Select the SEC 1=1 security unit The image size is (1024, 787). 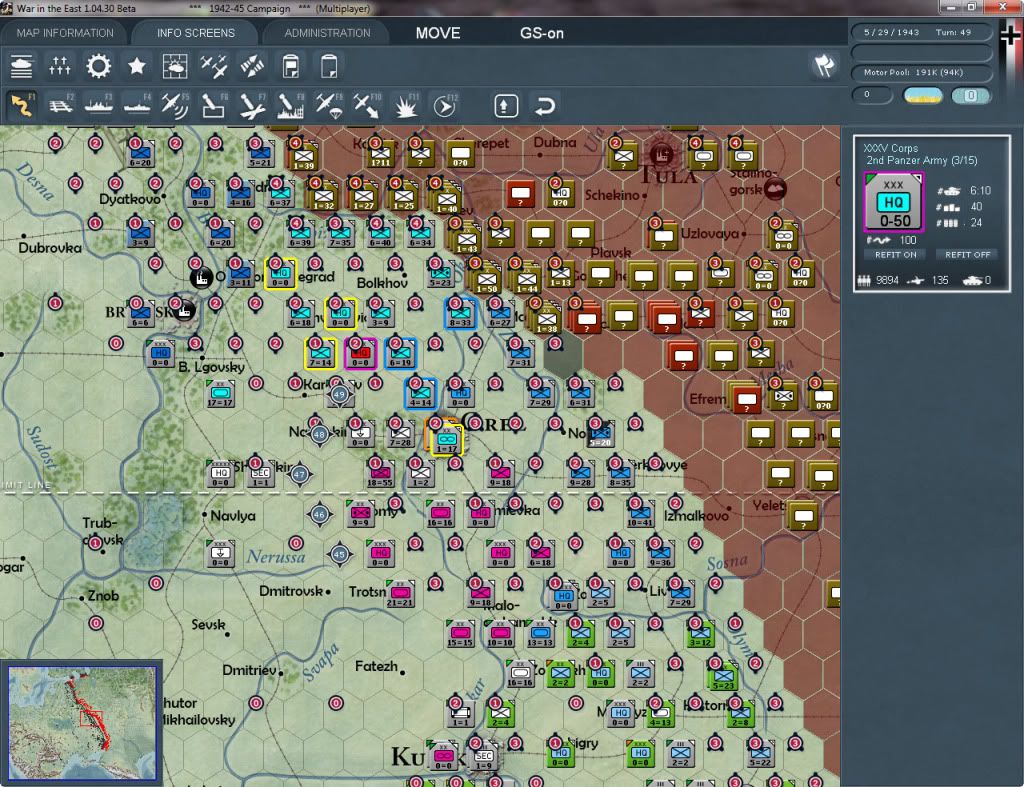[x=260, y=474]
